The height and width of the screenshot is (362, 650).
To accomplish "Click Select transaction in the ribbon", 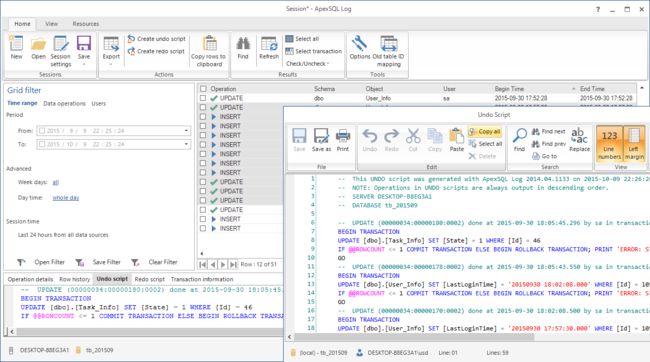I will [x=313, y=51].
